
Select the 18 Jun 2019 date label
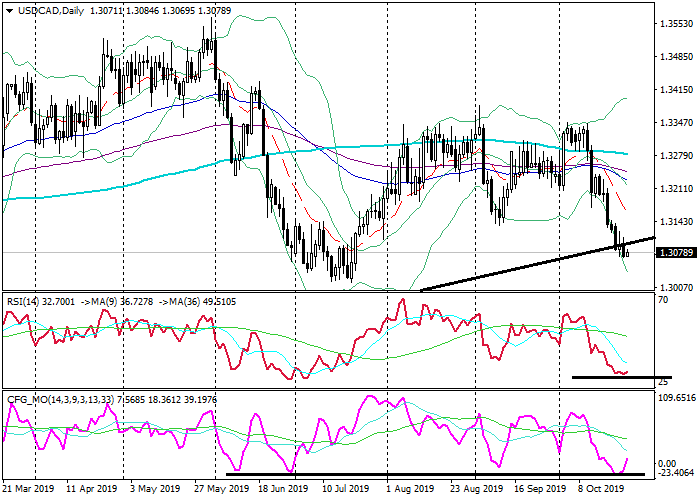(282, 489)
